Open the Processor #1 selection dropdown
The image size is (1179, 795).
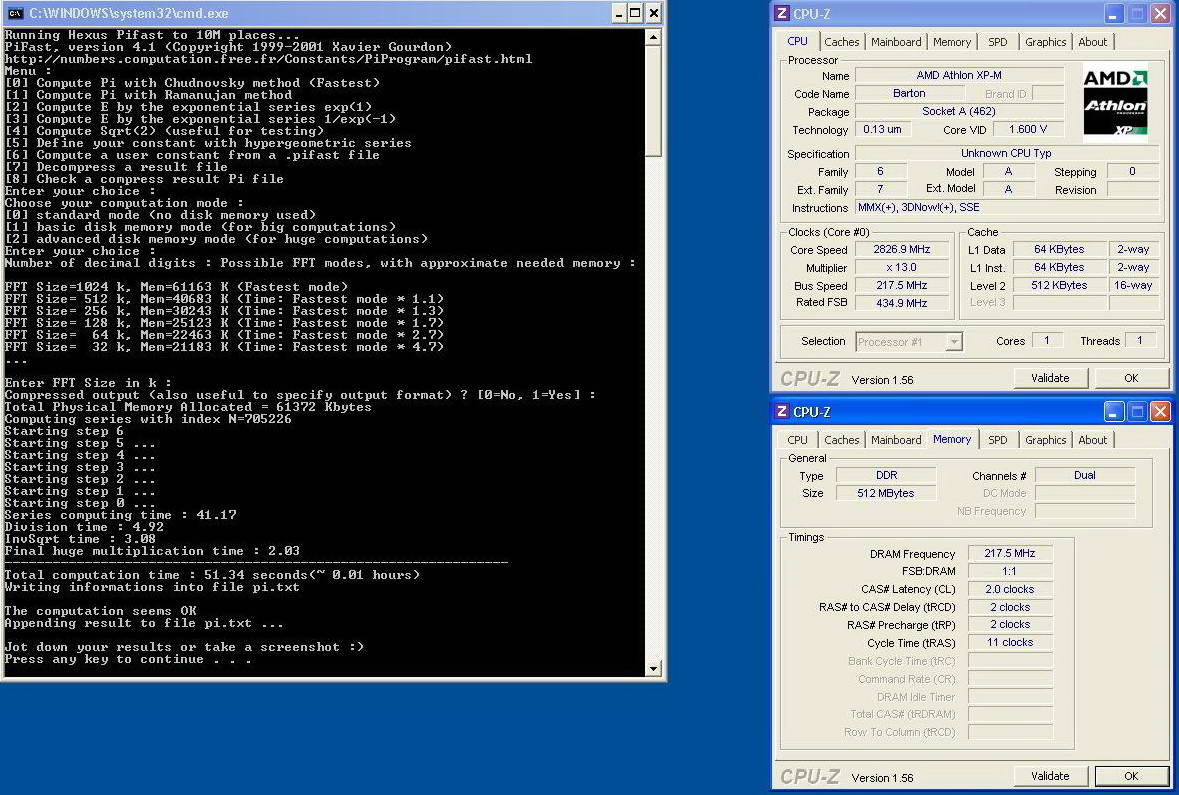pos(953,341)
